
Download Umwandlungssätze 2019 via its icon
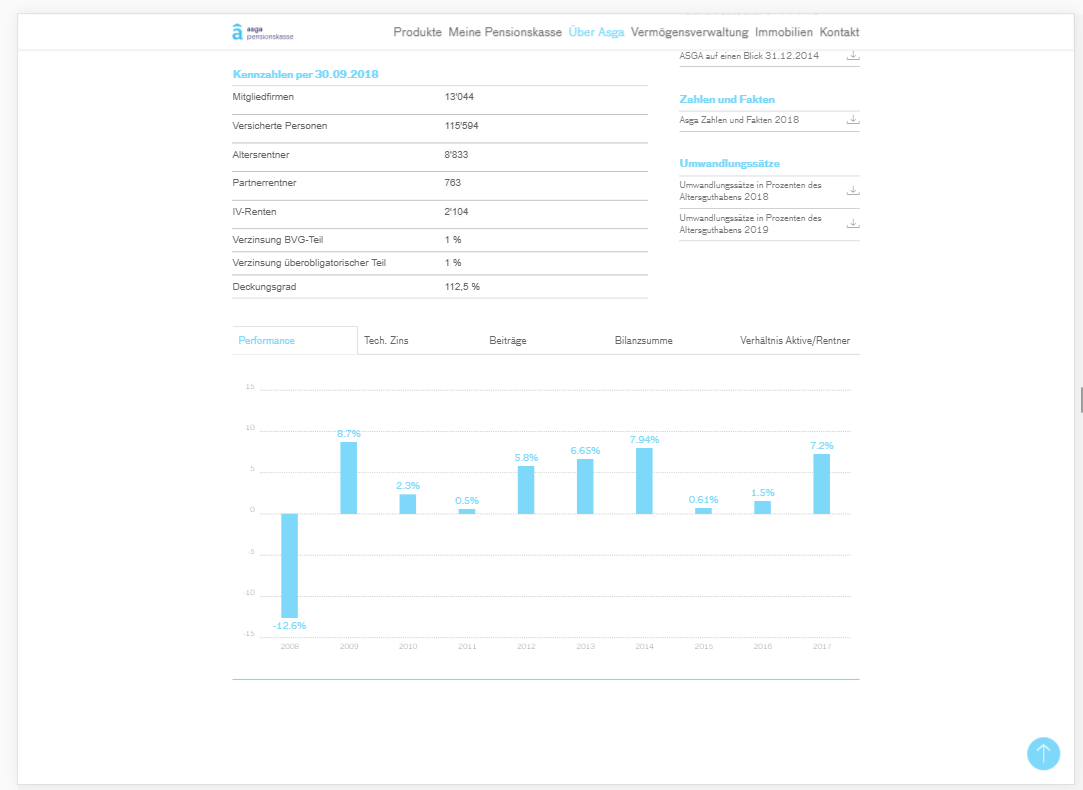pos(853,223)
